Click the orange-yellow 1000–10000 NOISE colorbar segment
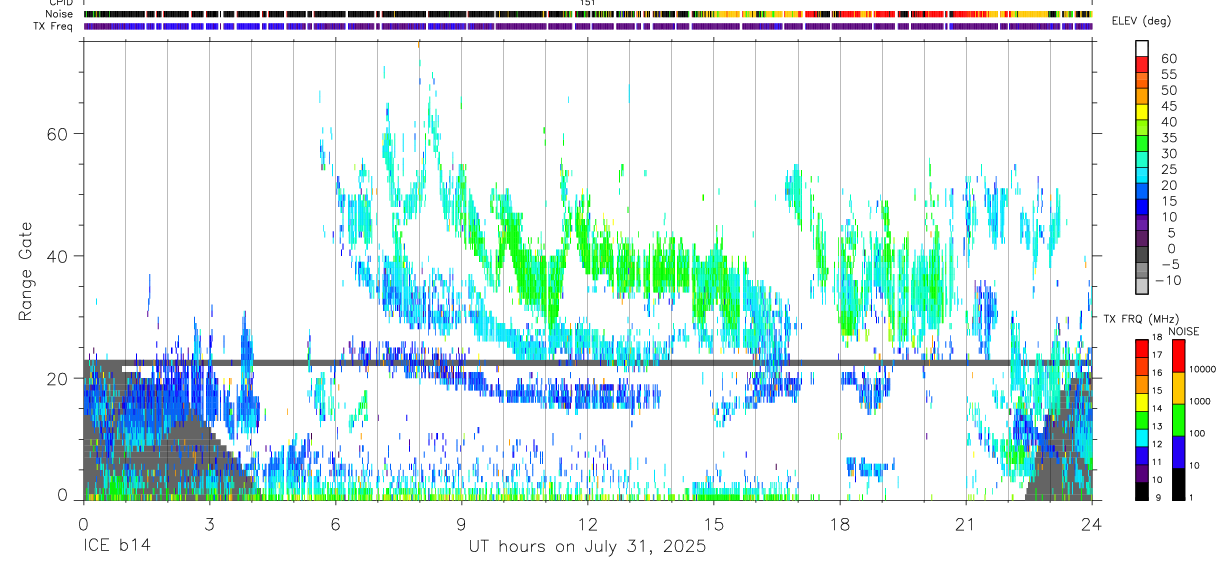1228x567 pixels. [1179, 388]
